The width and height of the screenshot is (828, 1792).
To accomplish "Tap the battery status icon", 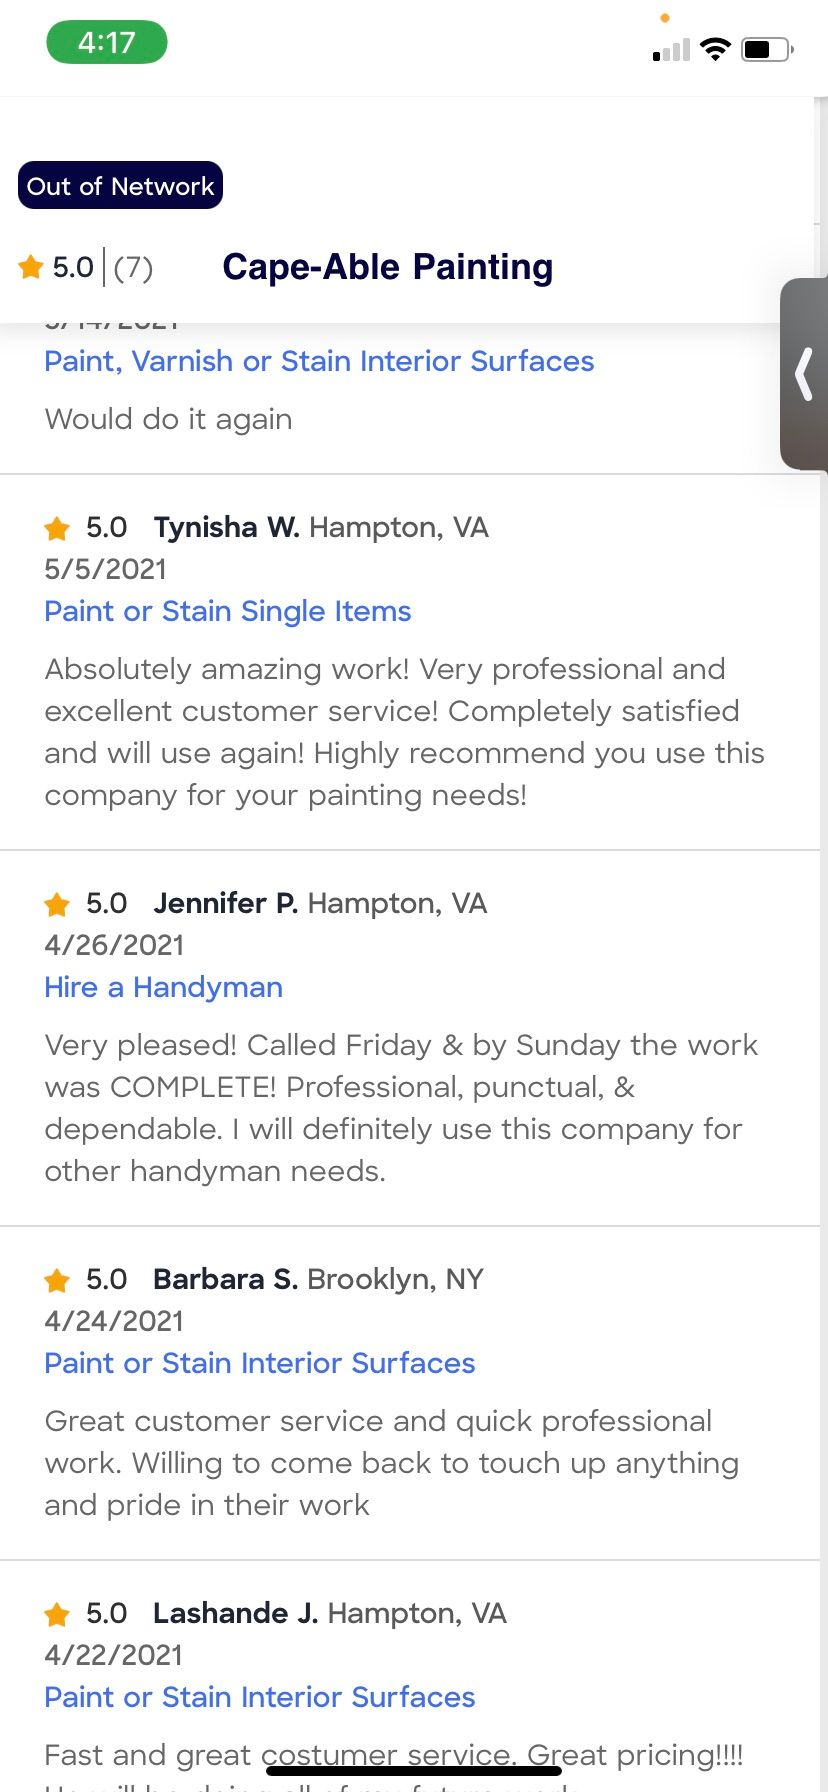I will pyautogui.click(x=767, y=49).
